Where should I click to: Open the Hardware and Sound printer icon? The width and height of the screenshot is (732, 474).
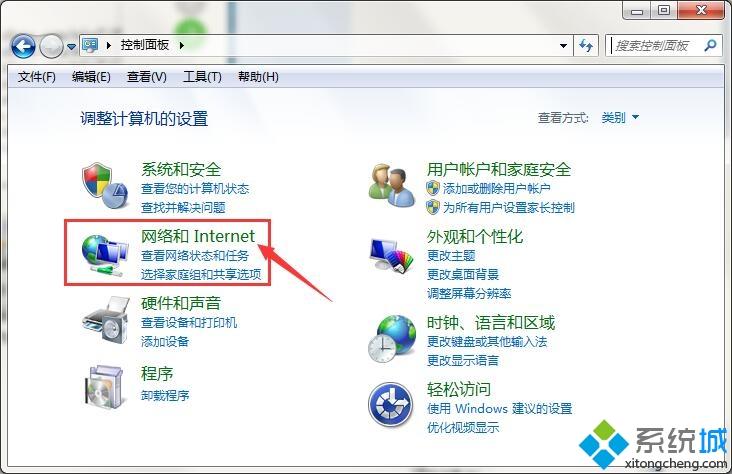click(x=106, y=321)
